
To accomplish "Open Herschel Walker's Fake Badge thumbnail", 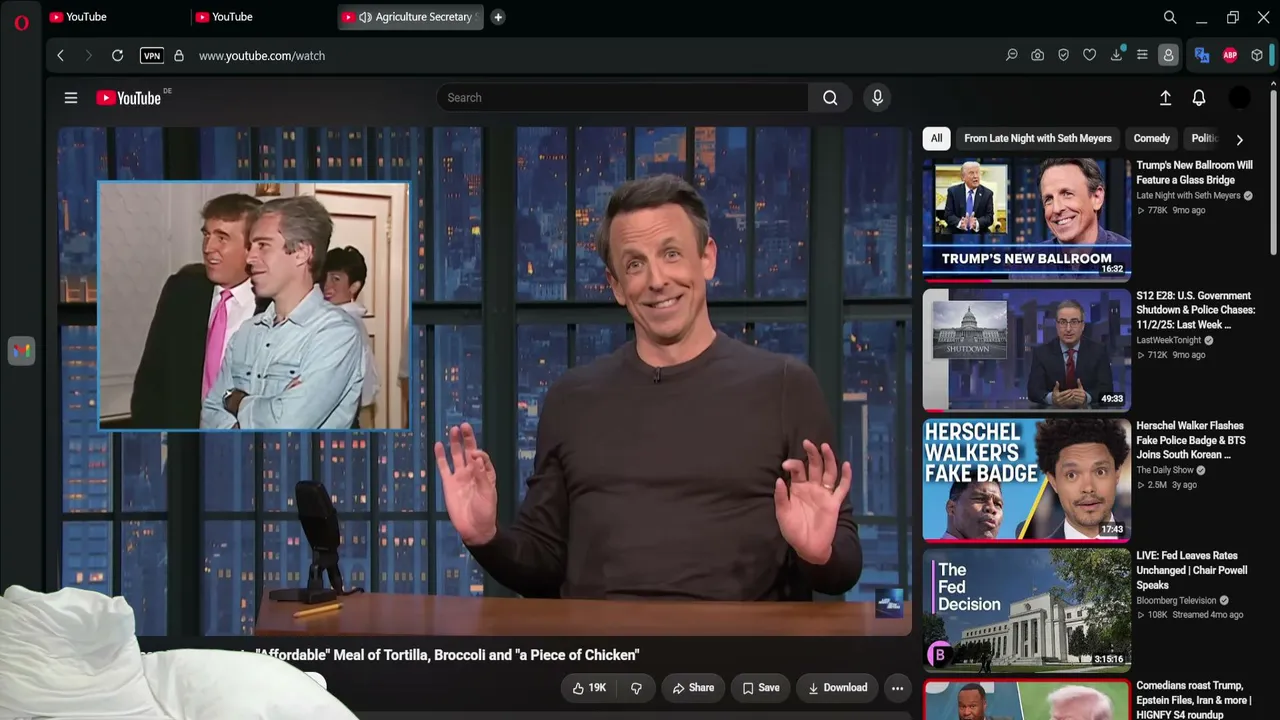I will 1027,479.
